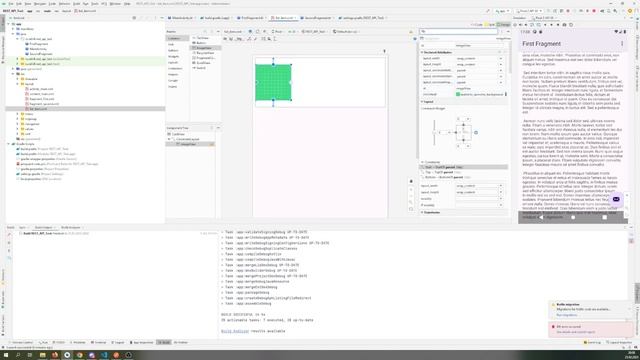The width and height of the screenshot is (640, 360).
Task: Select RecyclerView in the Palette list
Action: click(205, 53)
